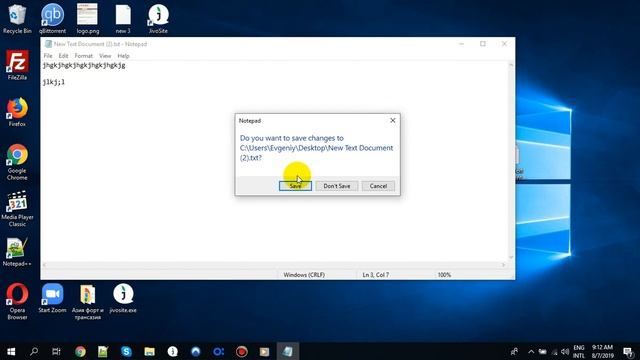Show hidden system tray icons
Image resolution: width=640 pixels, height=360 pixels.
[531, 351]
